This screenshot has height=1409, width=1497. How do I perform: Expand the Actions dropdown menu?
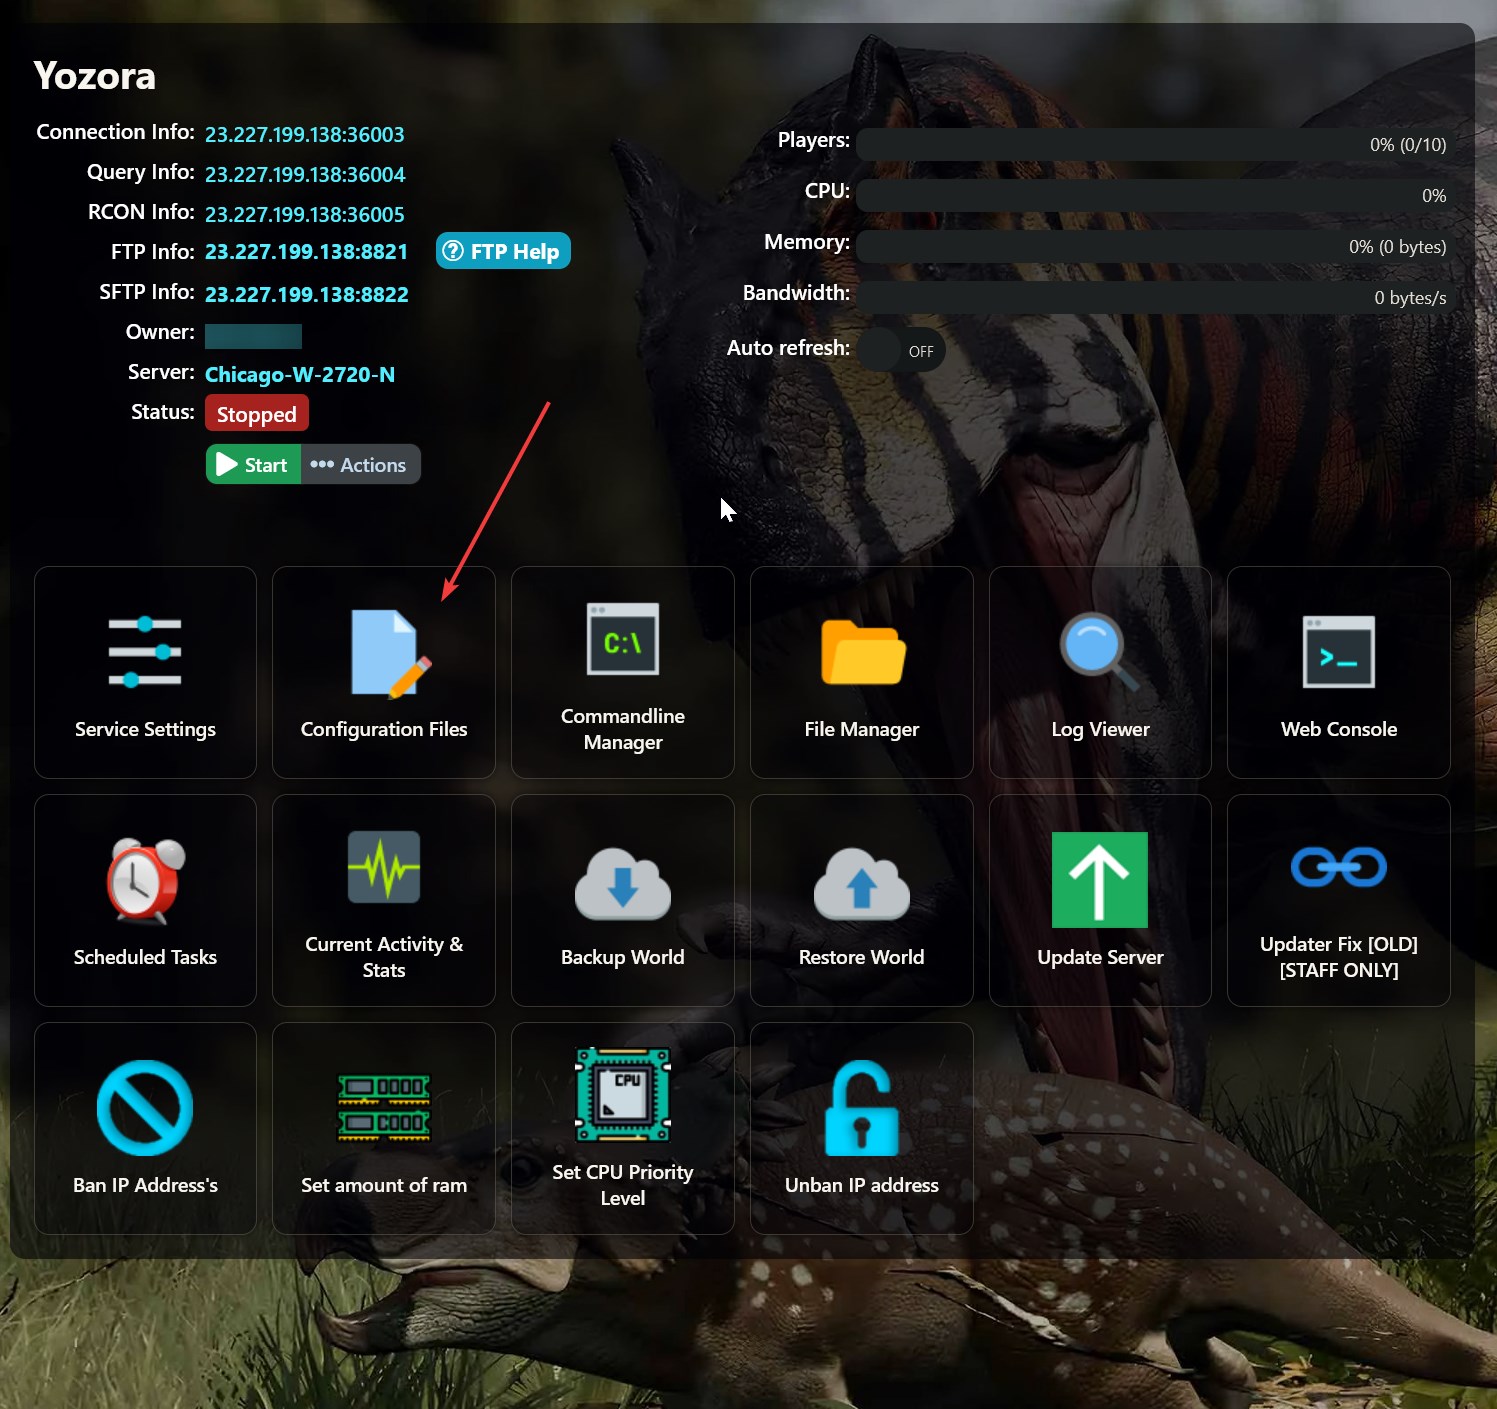(x=360, y=465)
